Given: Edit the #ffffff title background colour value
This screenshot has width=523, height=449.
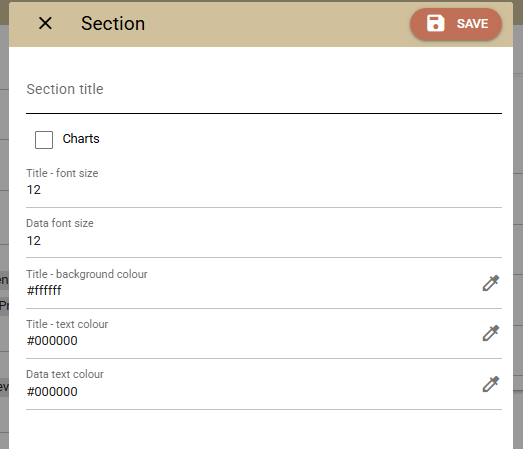Looking at the screenshot, I should (x=44, y=291).
